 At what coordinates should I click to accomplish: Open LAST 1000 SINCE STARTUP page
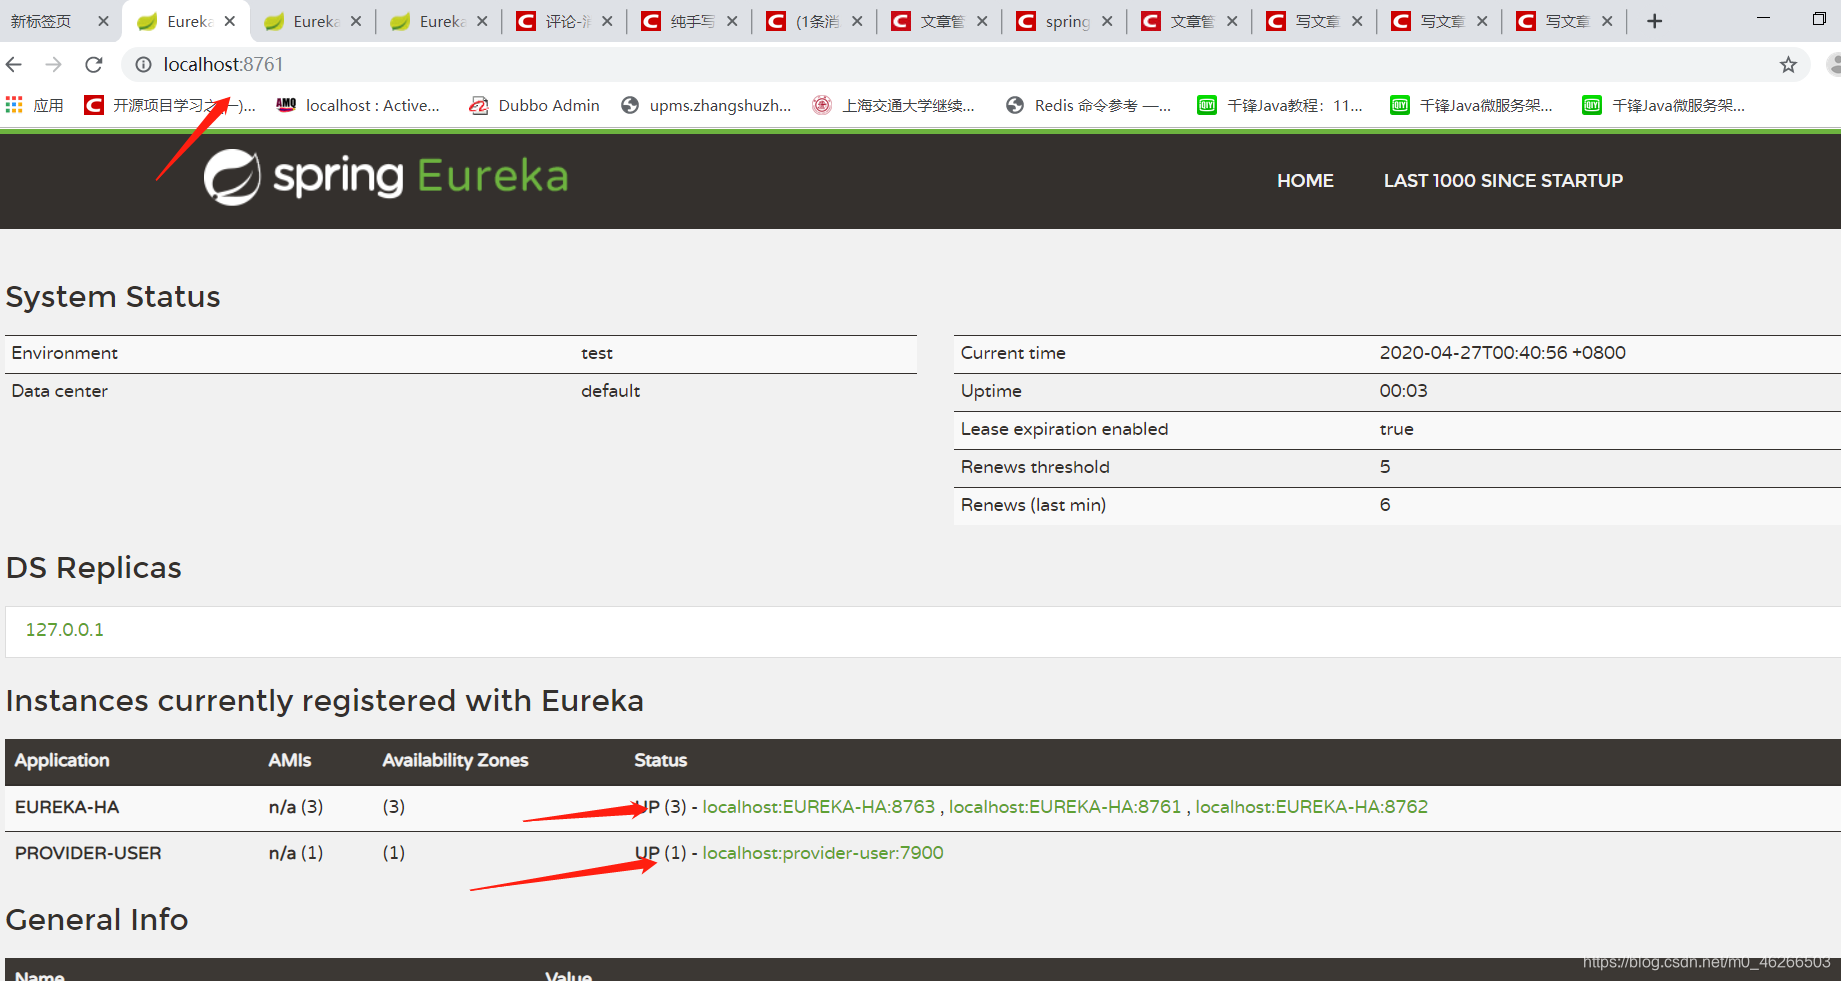pyautogui.click(x=1503, y=181)
